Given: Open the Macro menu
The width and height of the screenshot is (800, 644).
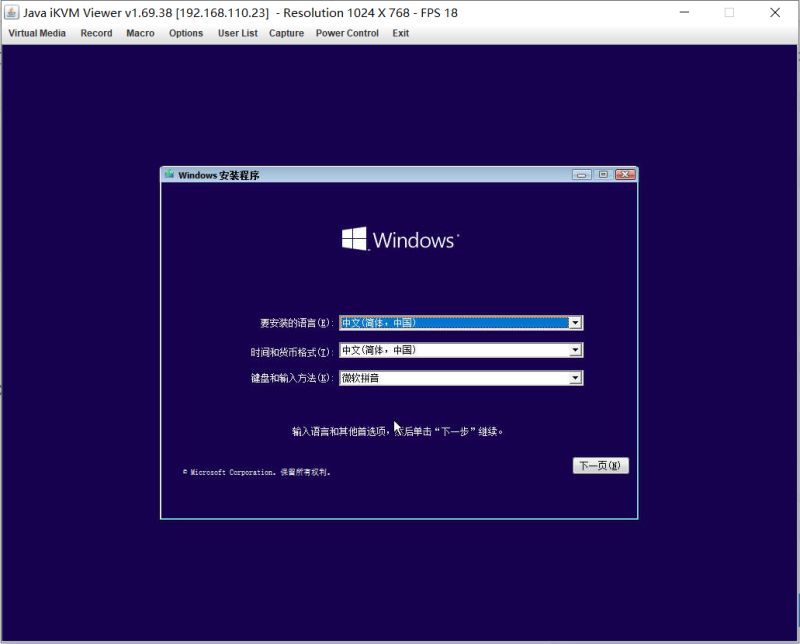Looking at the screenshot, I should (140, 33).
